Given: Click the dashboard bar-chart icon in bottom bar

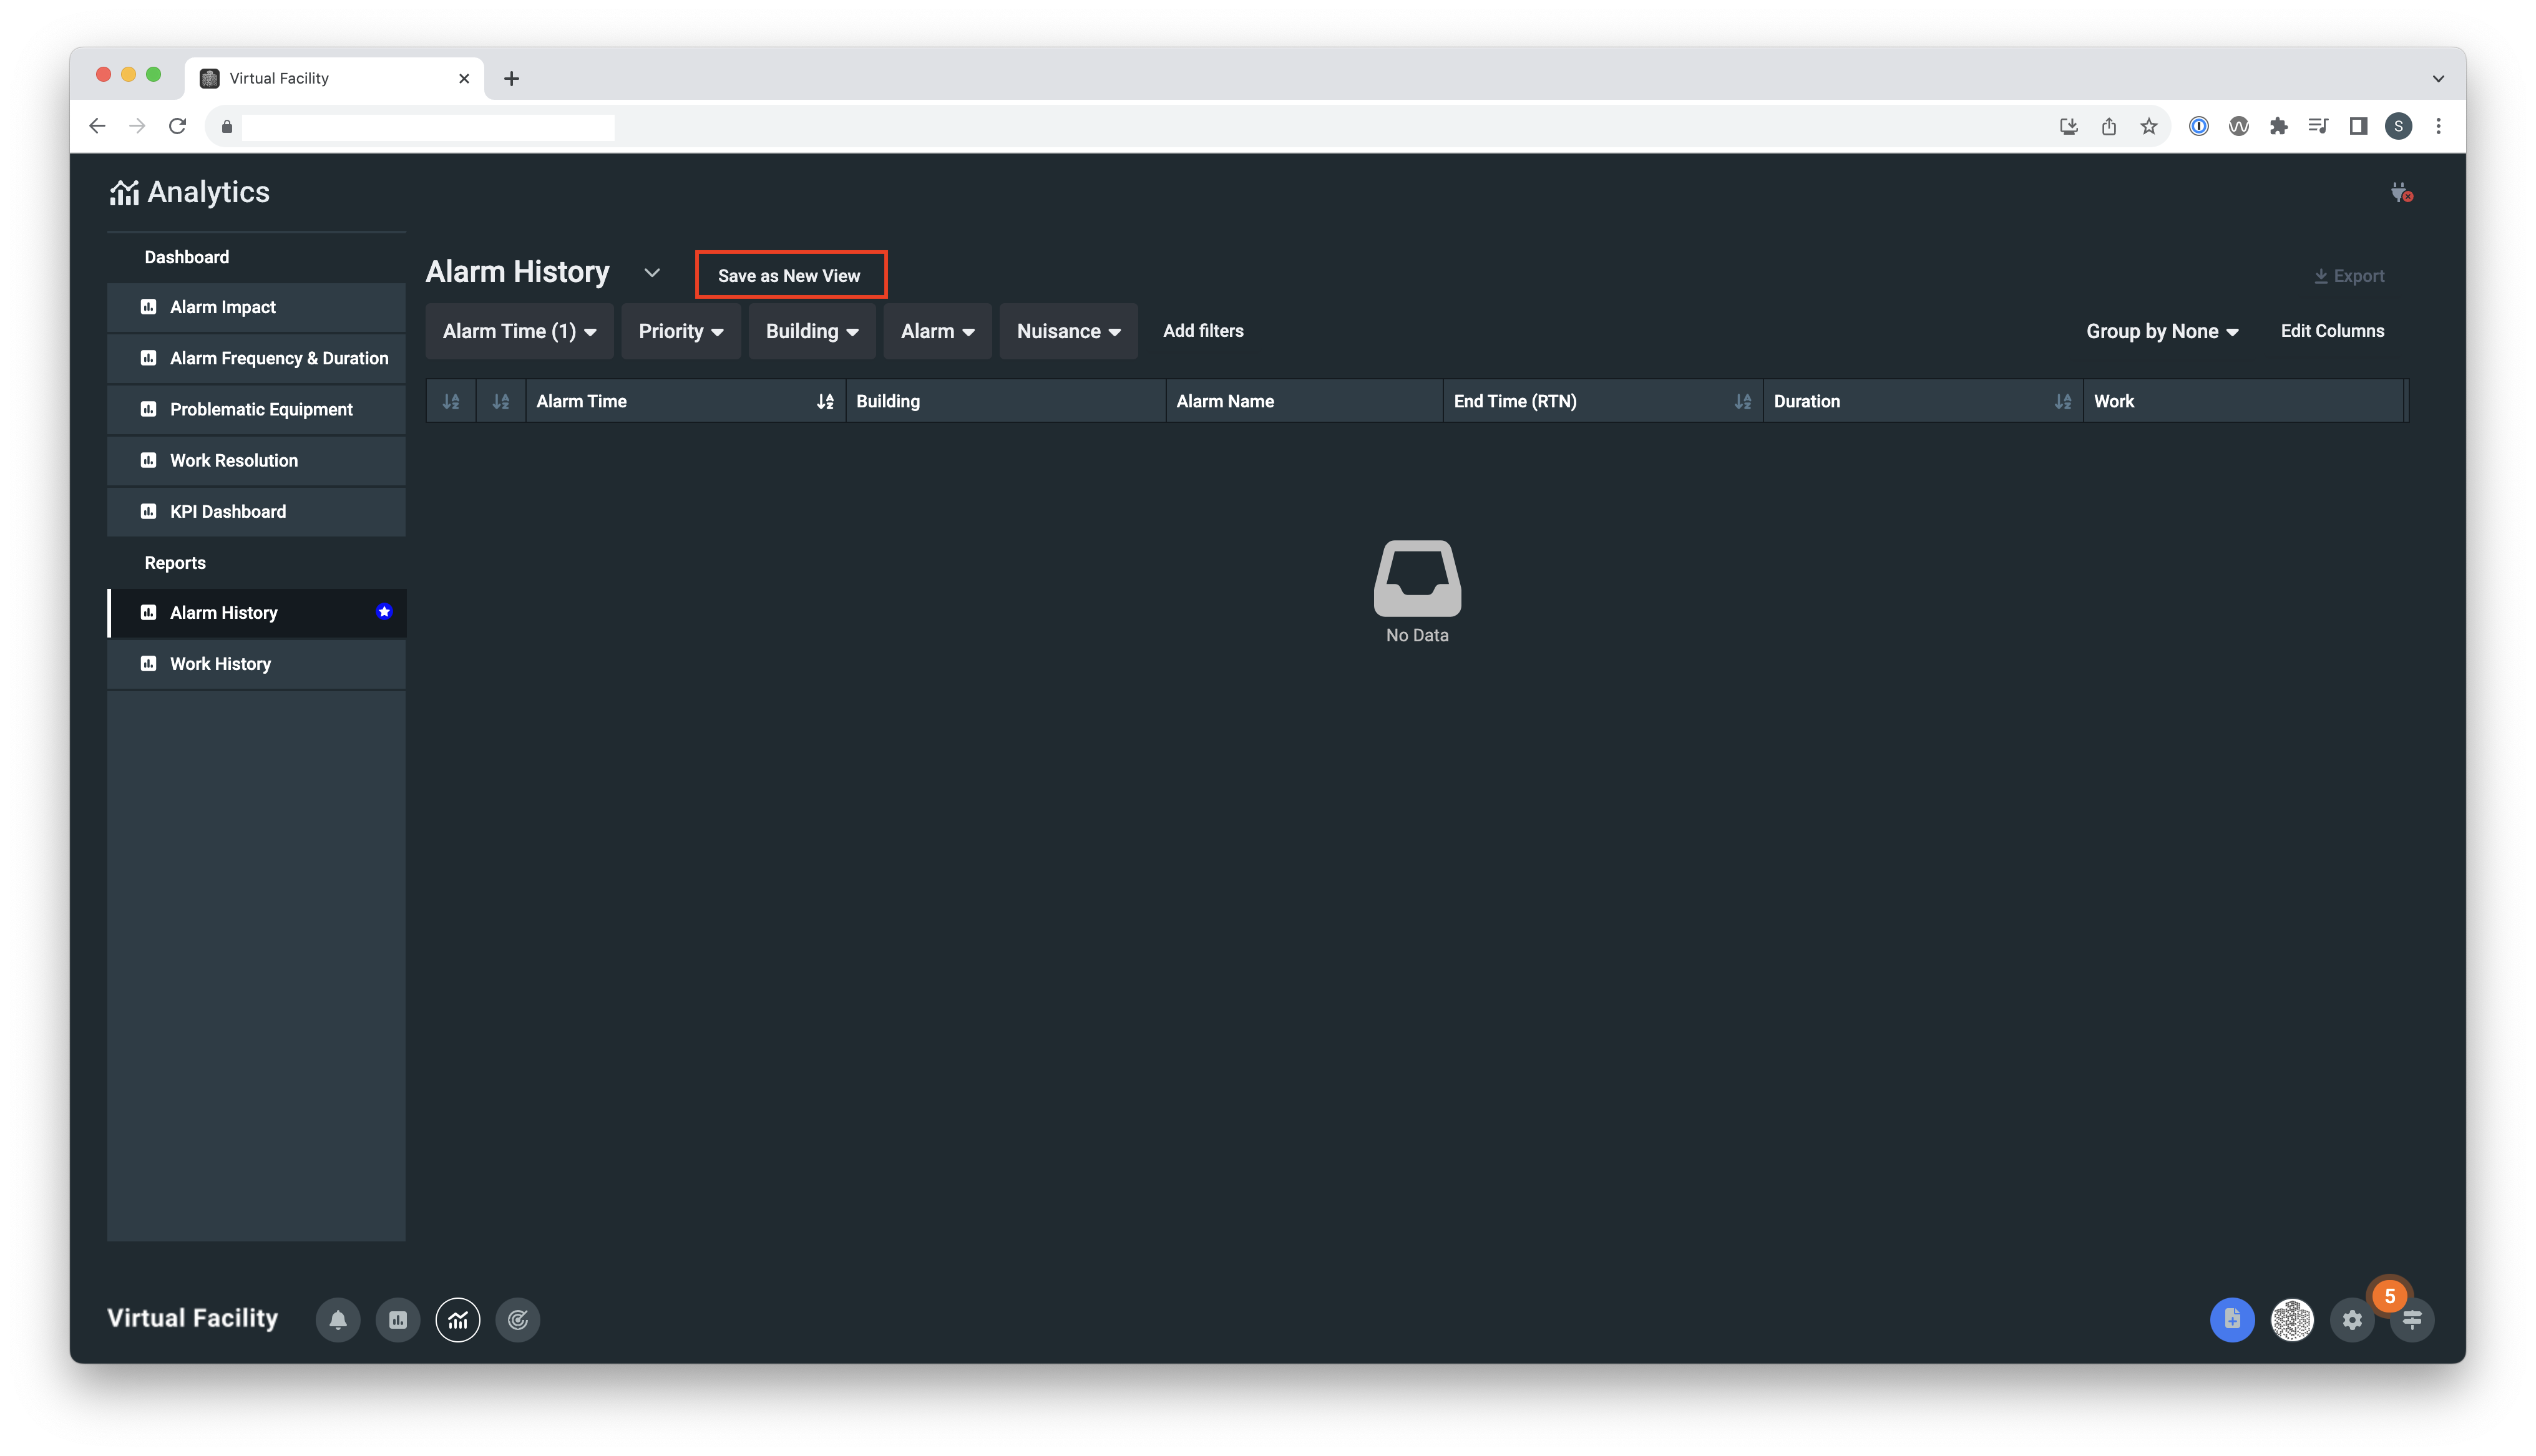Looking at the screenshot, I should point(398,1320).
